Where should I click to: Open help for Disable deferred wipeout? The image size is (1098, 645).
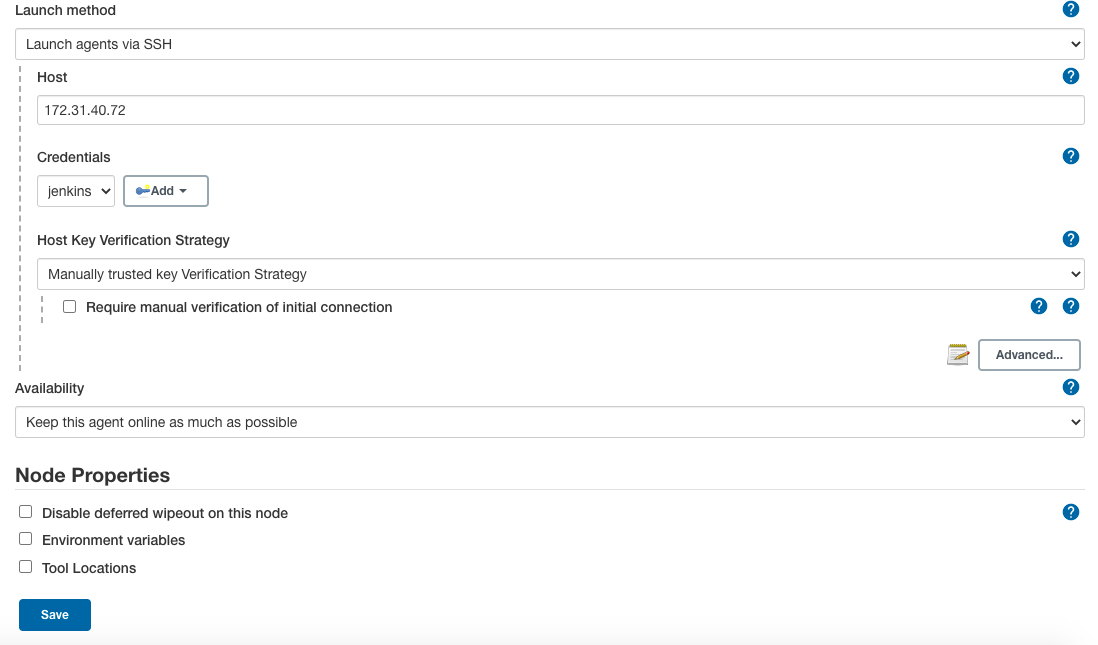click(1071, 511)
